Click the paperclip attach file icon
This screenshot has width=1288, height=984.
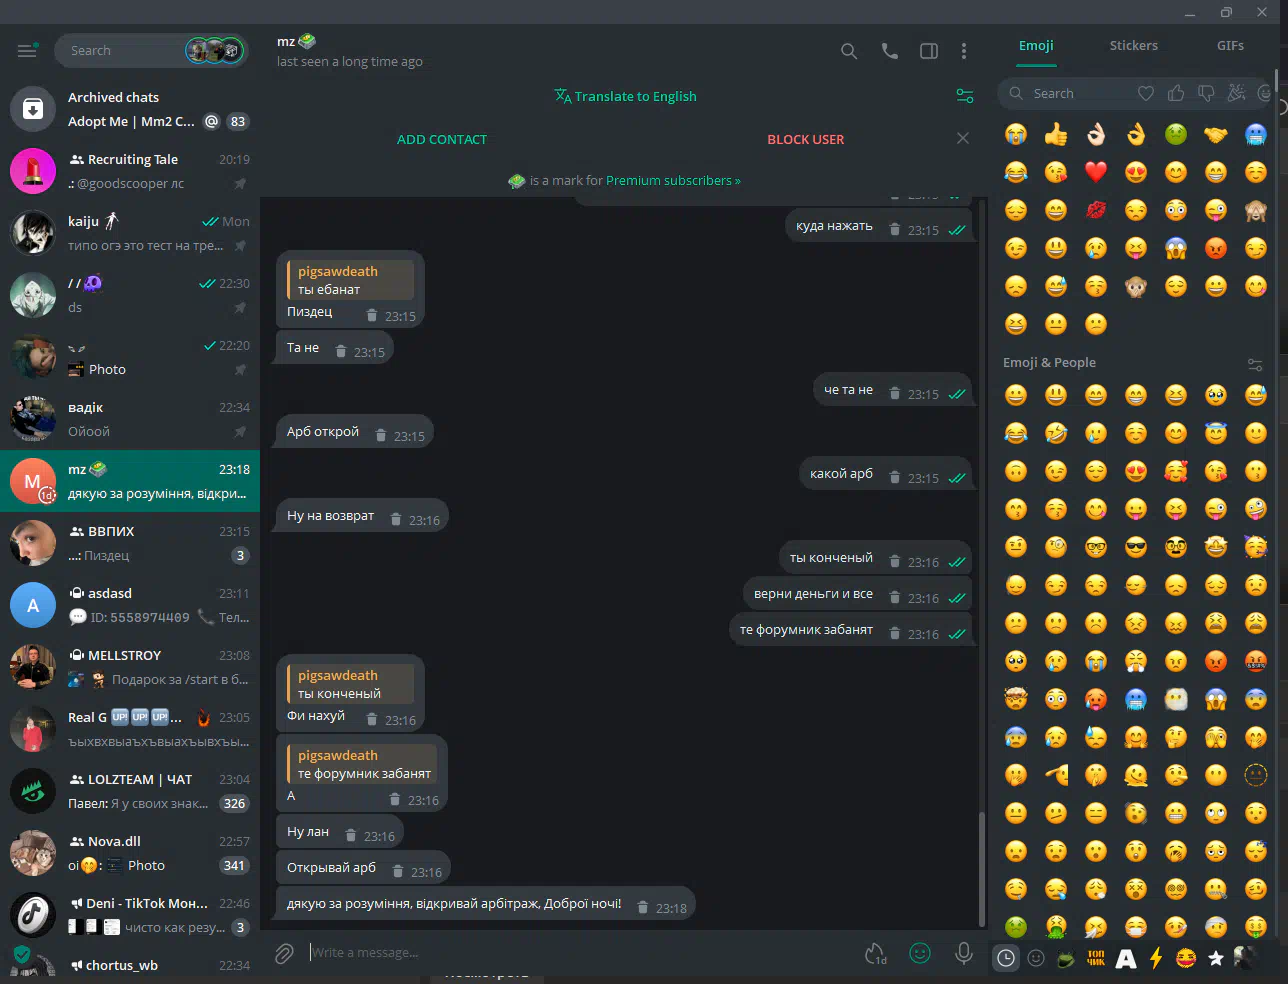tap(284, 954)
